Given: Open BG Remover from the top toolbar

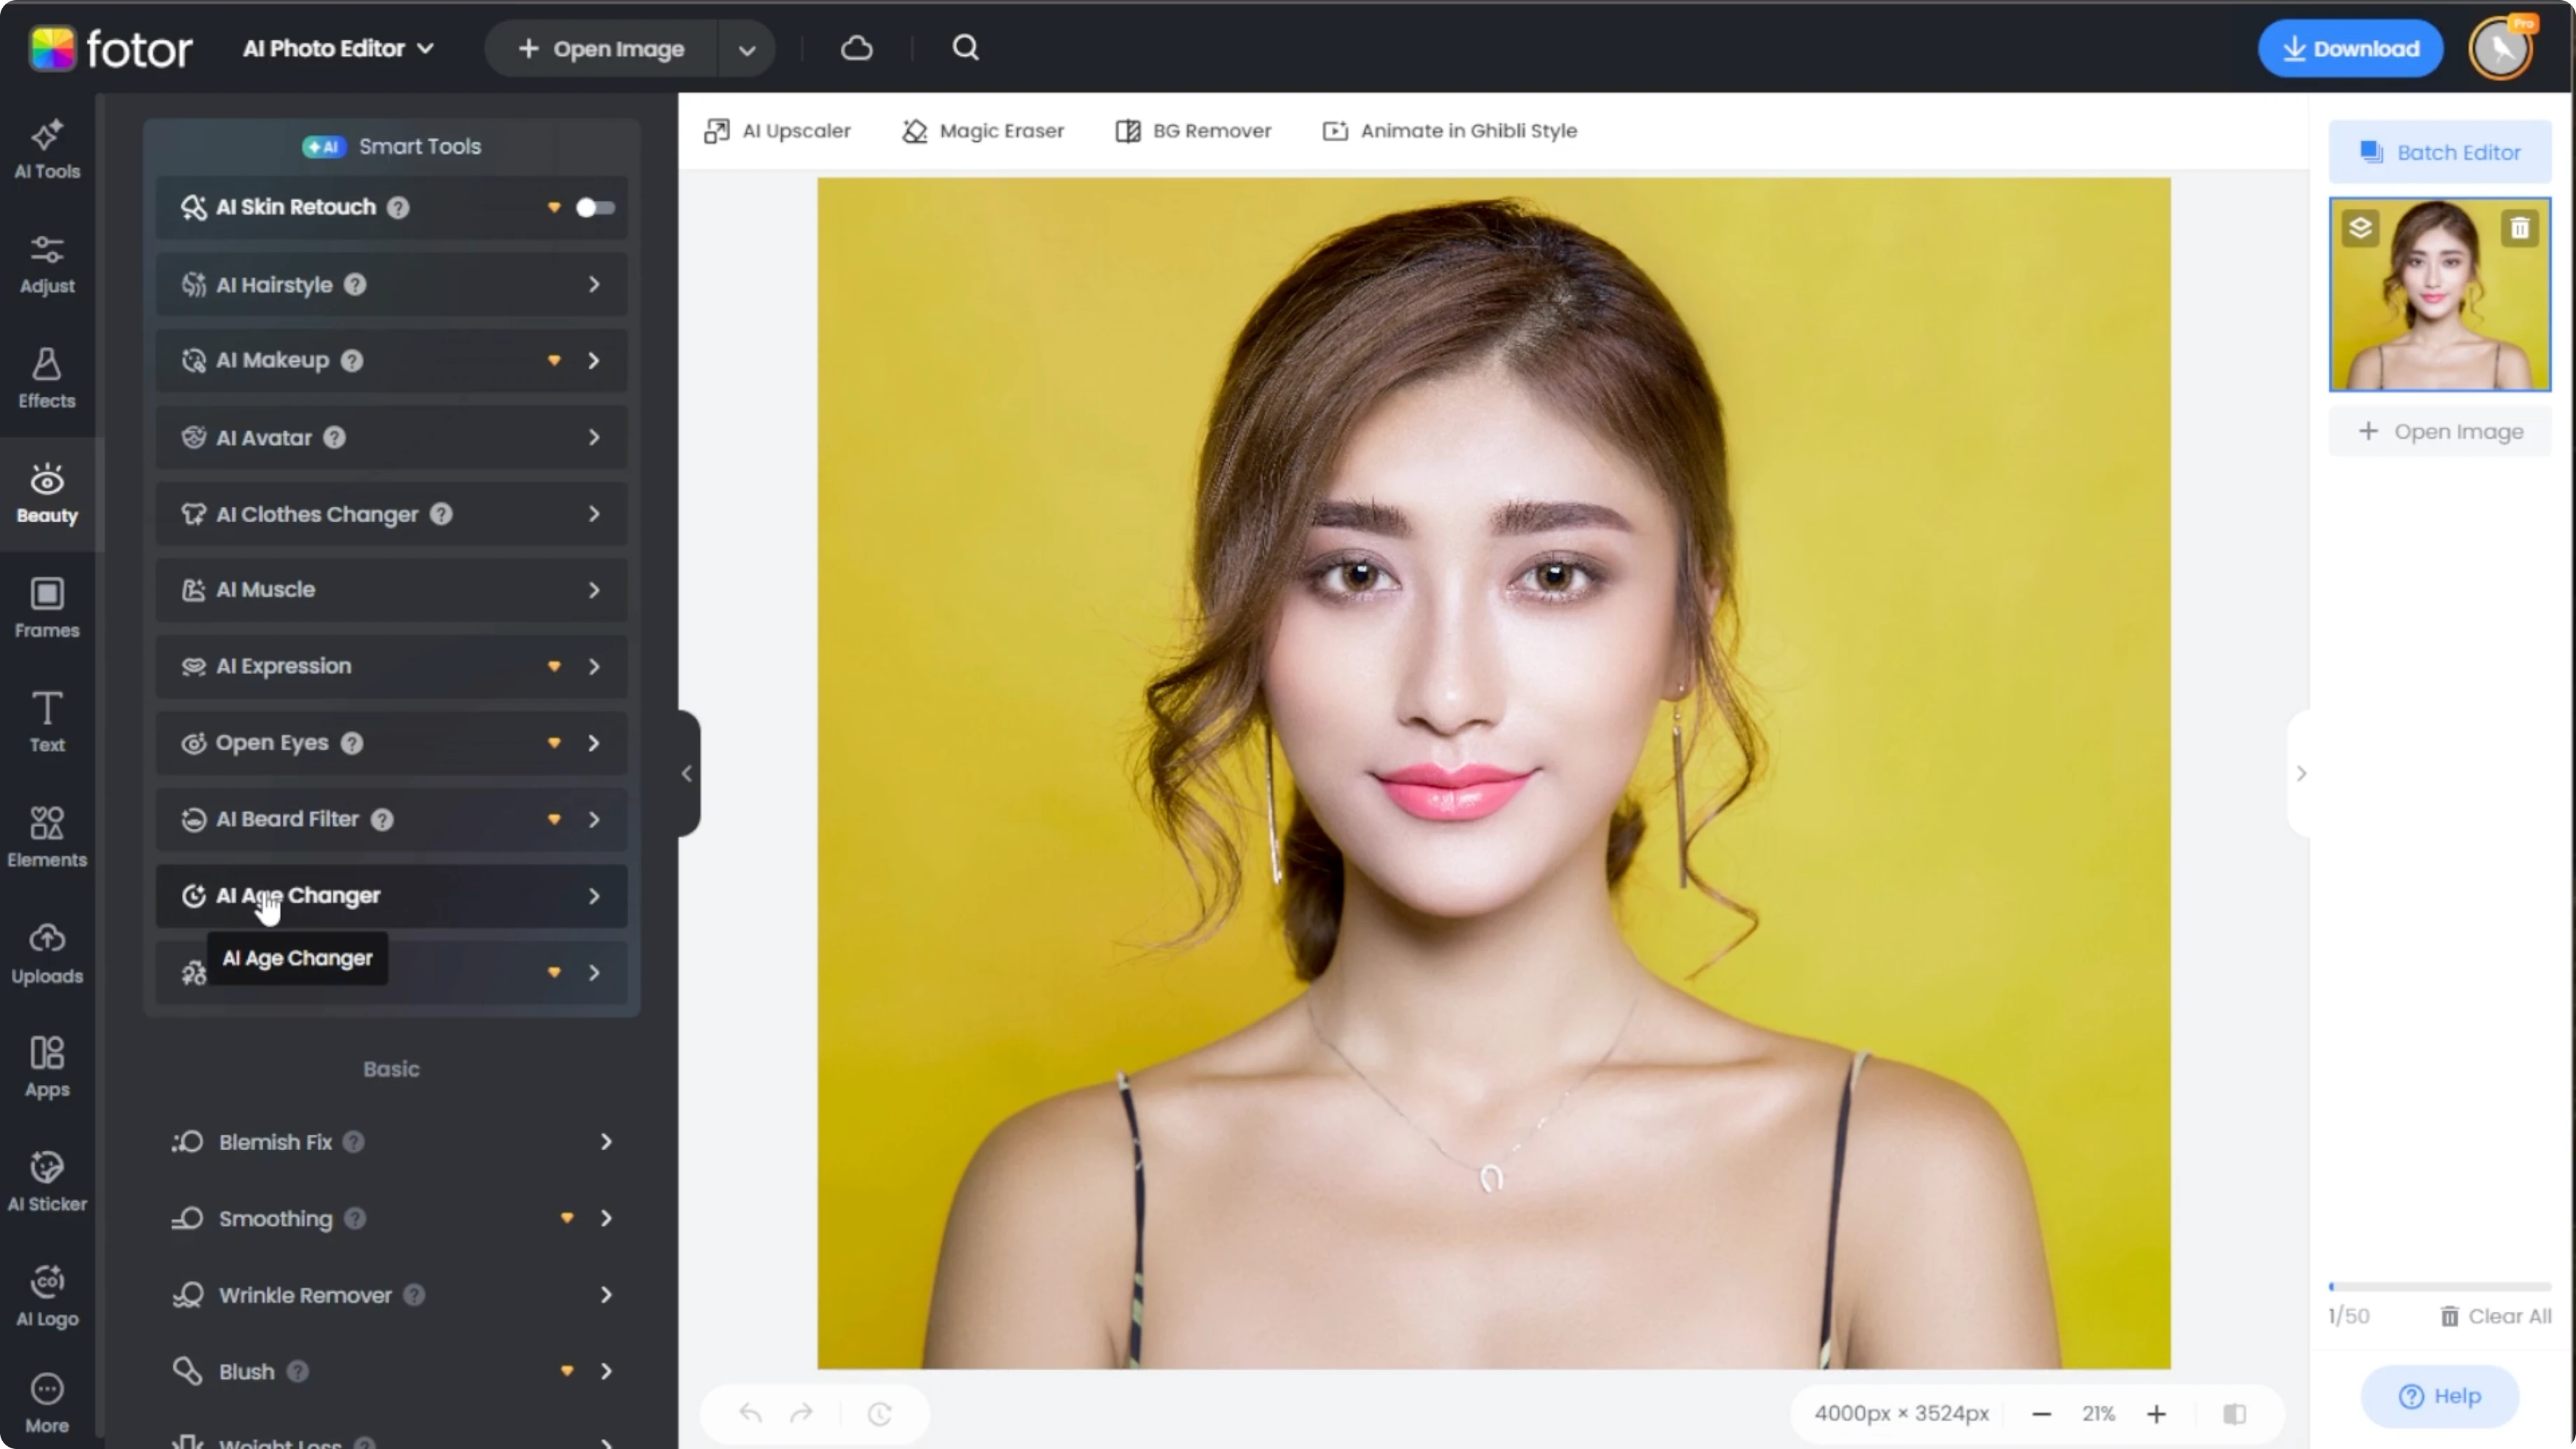Looking at the screenshot, I should [1193, 131].
